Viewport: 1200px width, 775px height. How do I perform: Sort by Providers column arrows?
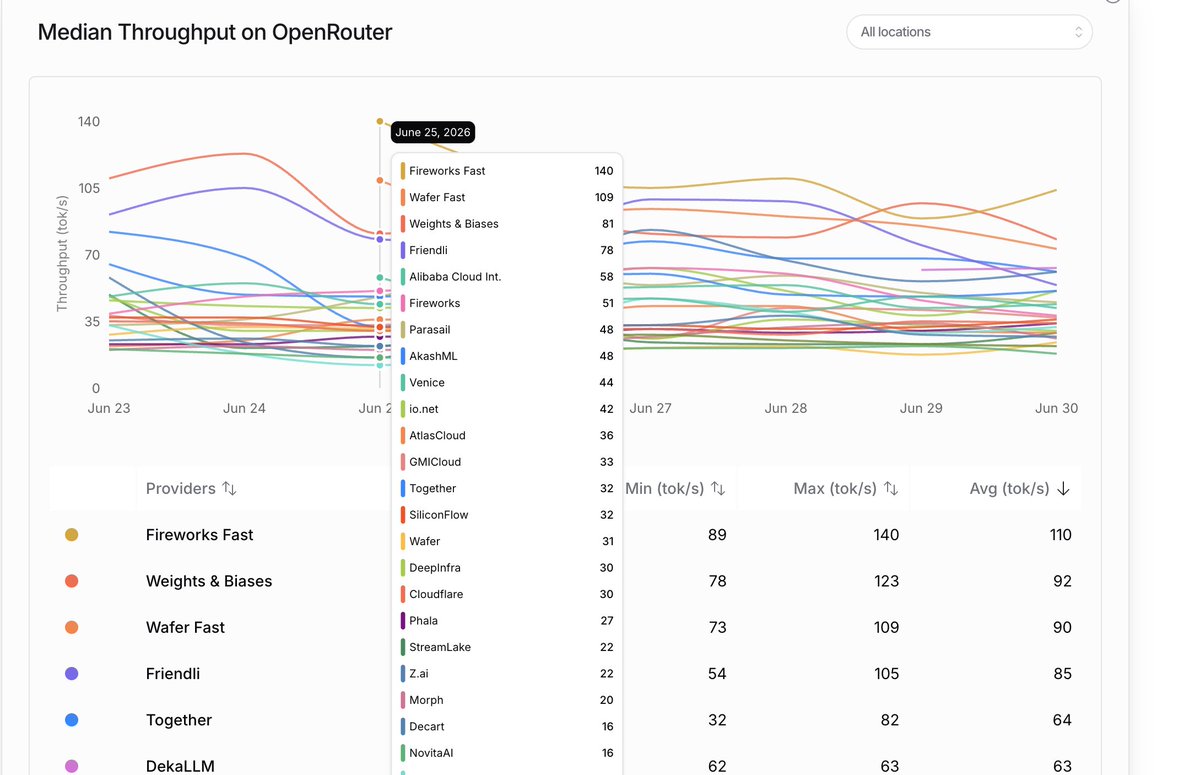tap(229, 489)
